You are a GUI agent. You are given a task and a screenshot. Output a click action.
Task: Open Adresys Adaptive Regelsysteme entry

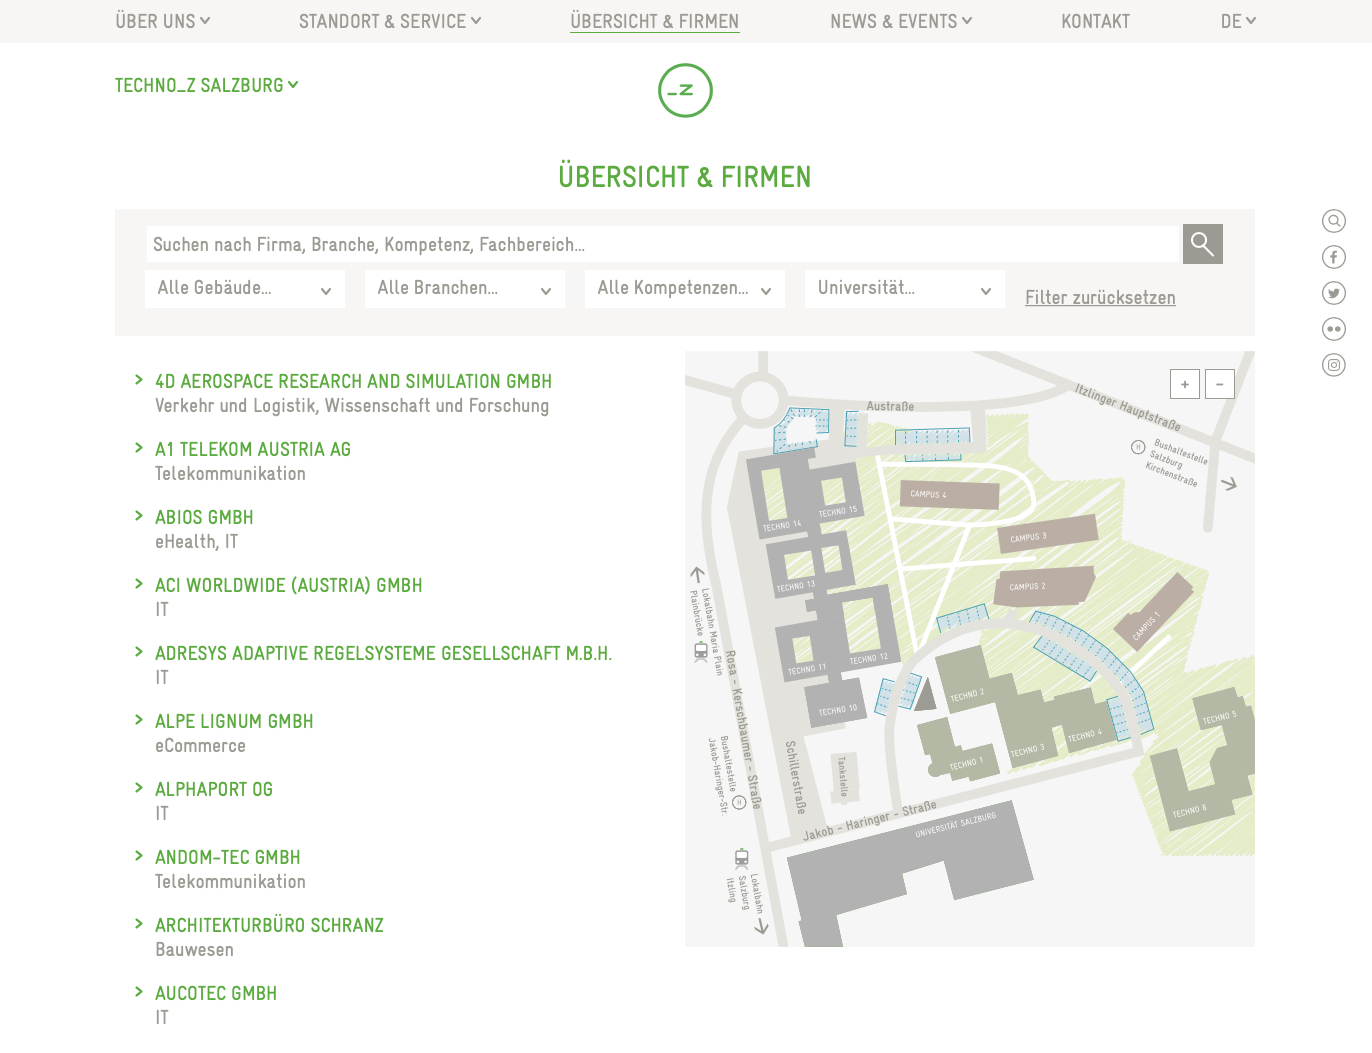[383, 654]
